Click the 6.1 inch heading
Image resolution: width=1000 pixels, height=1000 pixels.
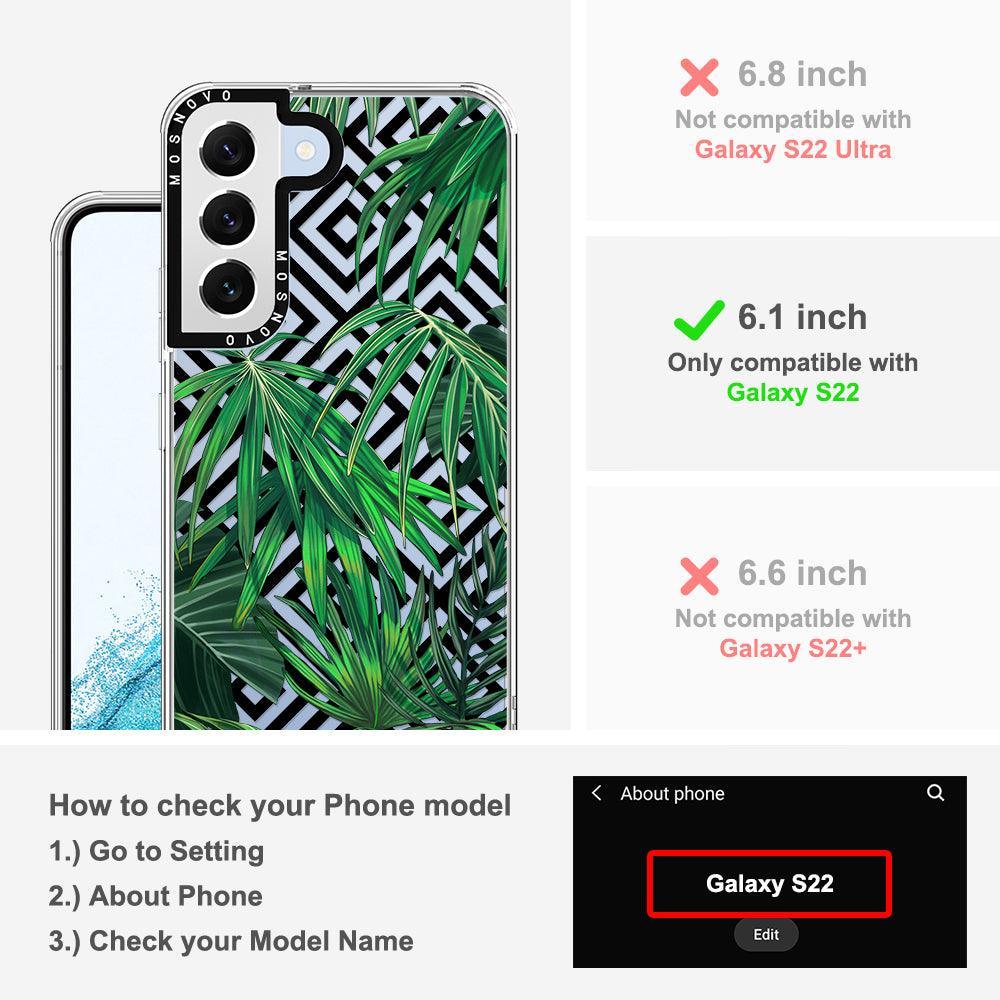coord(802,317)
